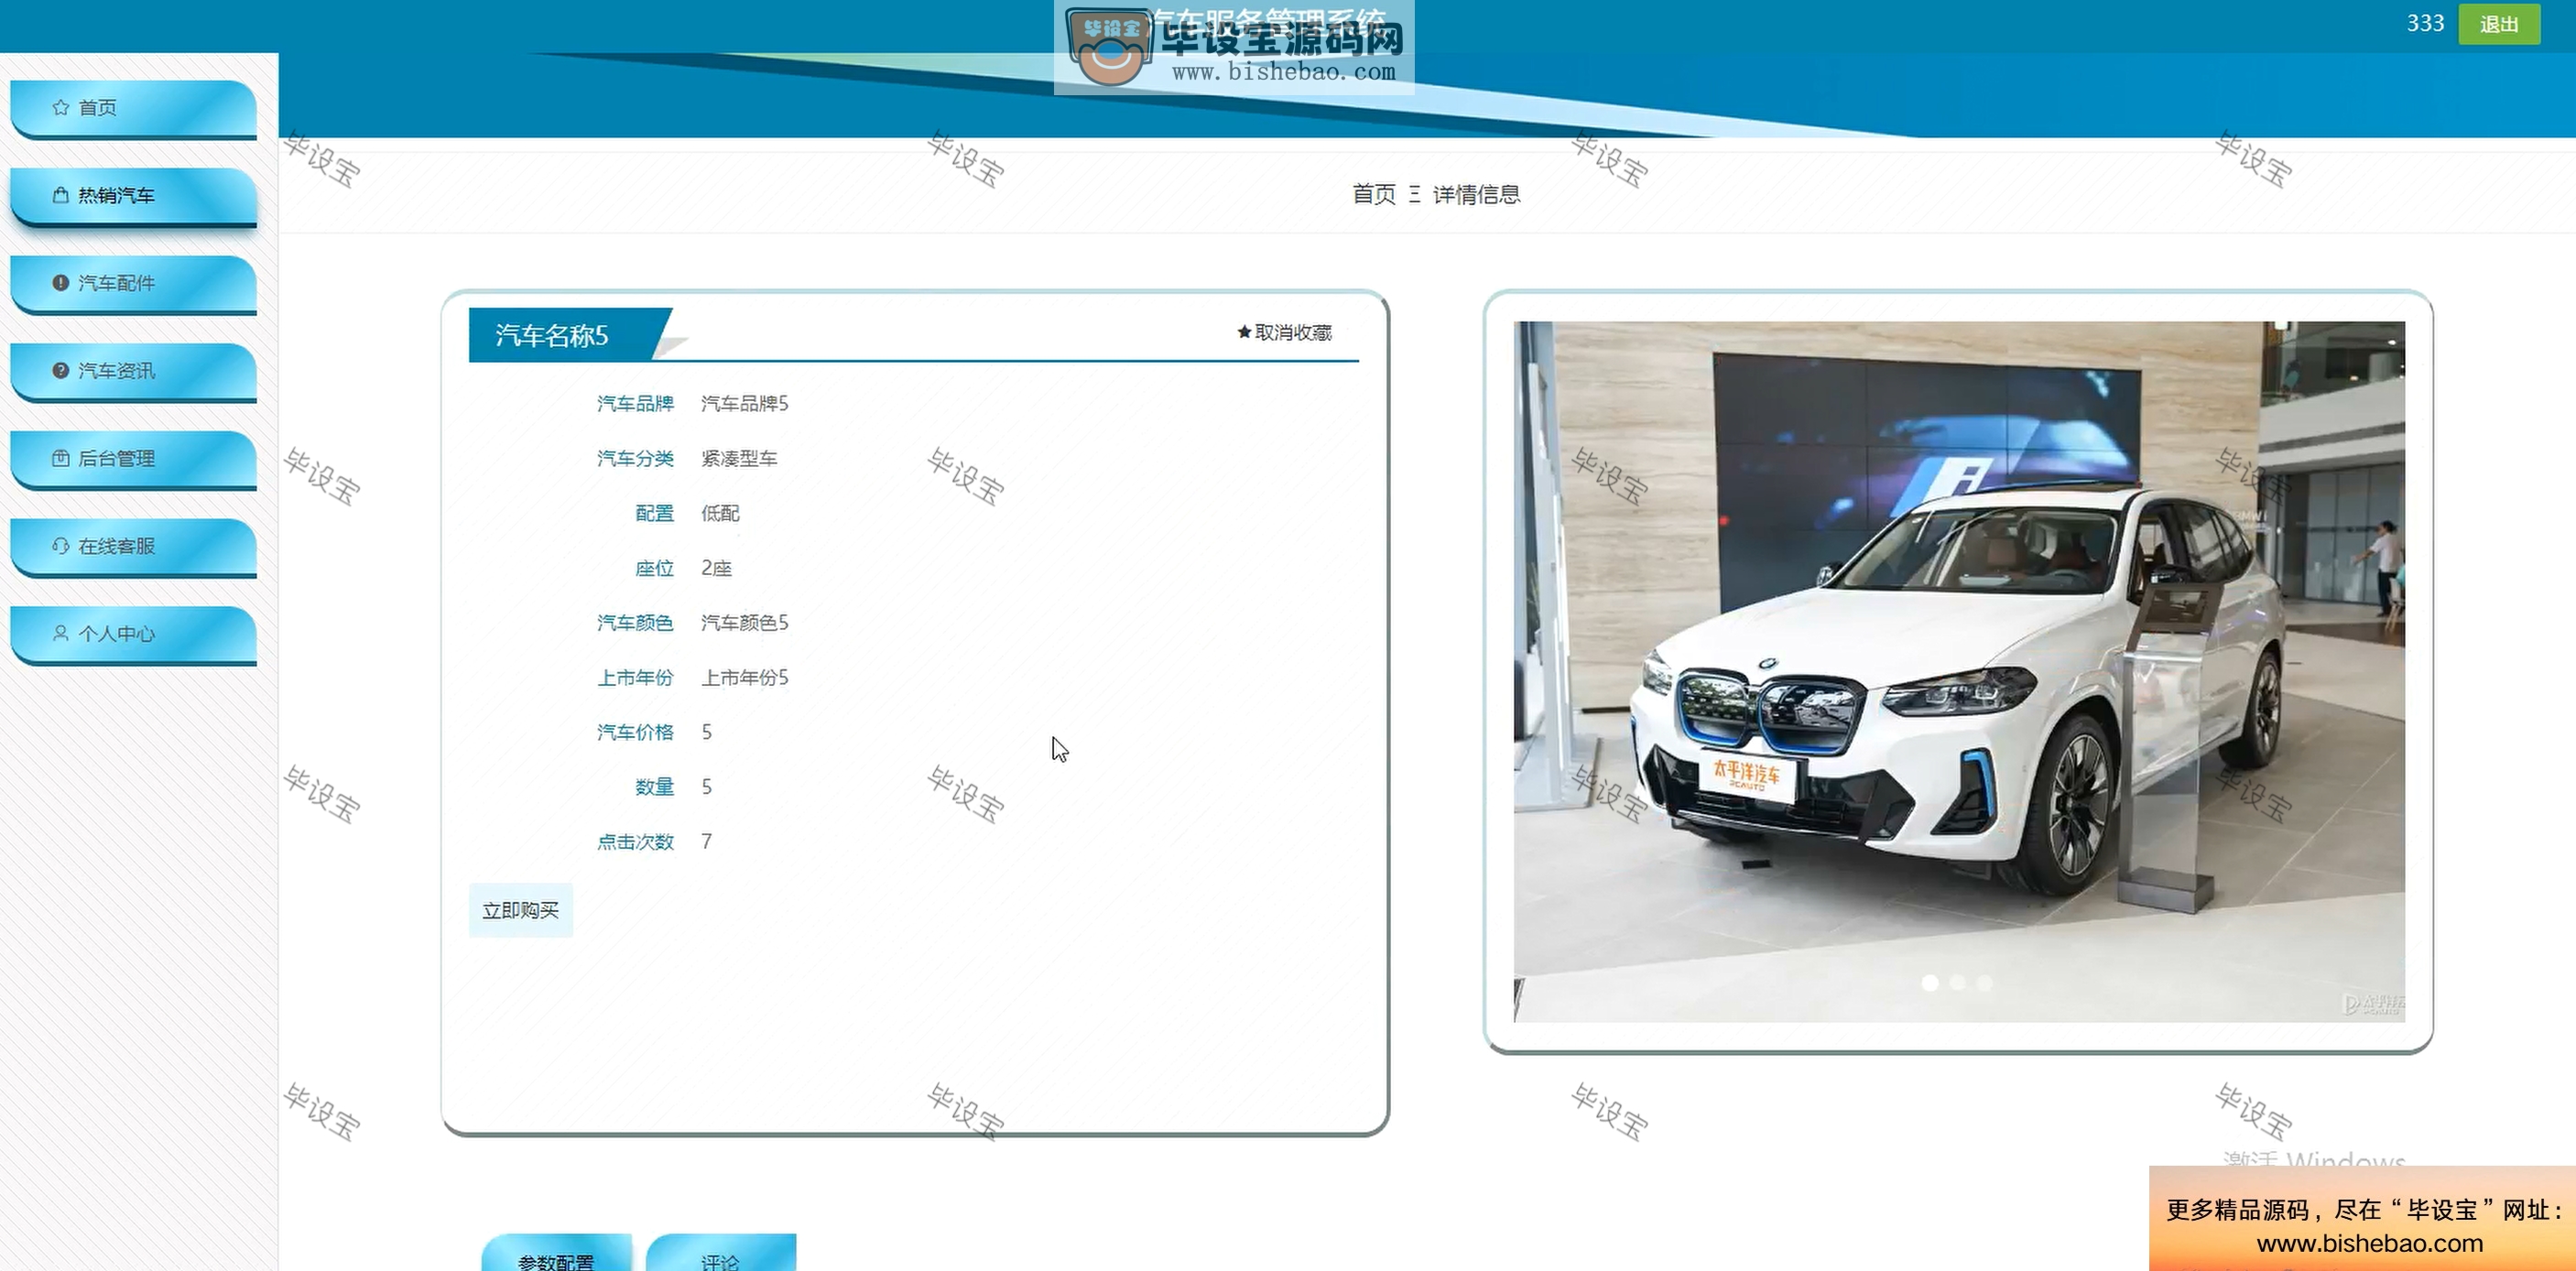Switch to the 评论 tab

pos(721,1254)
